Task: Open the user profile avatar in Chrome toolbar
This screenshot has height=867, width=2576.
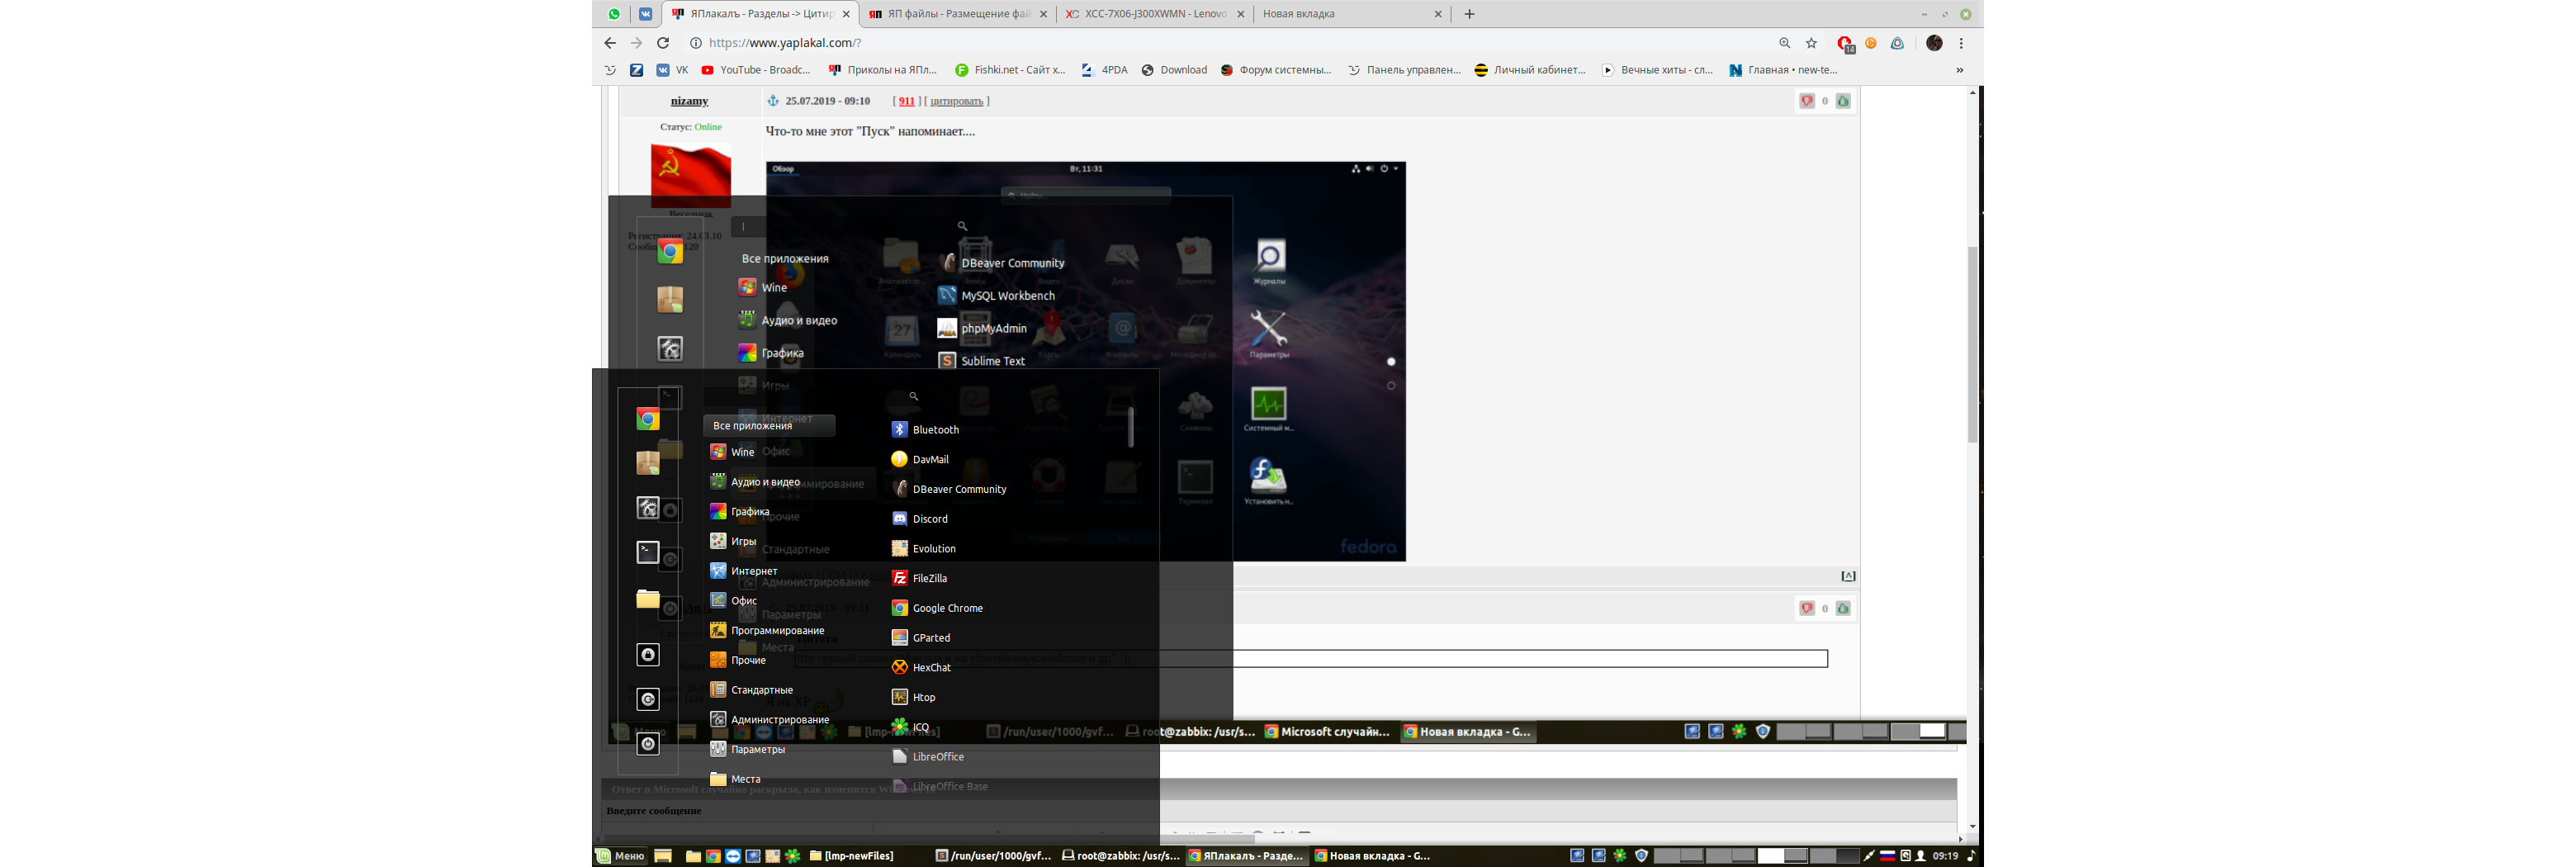Action: (1934, 43)
